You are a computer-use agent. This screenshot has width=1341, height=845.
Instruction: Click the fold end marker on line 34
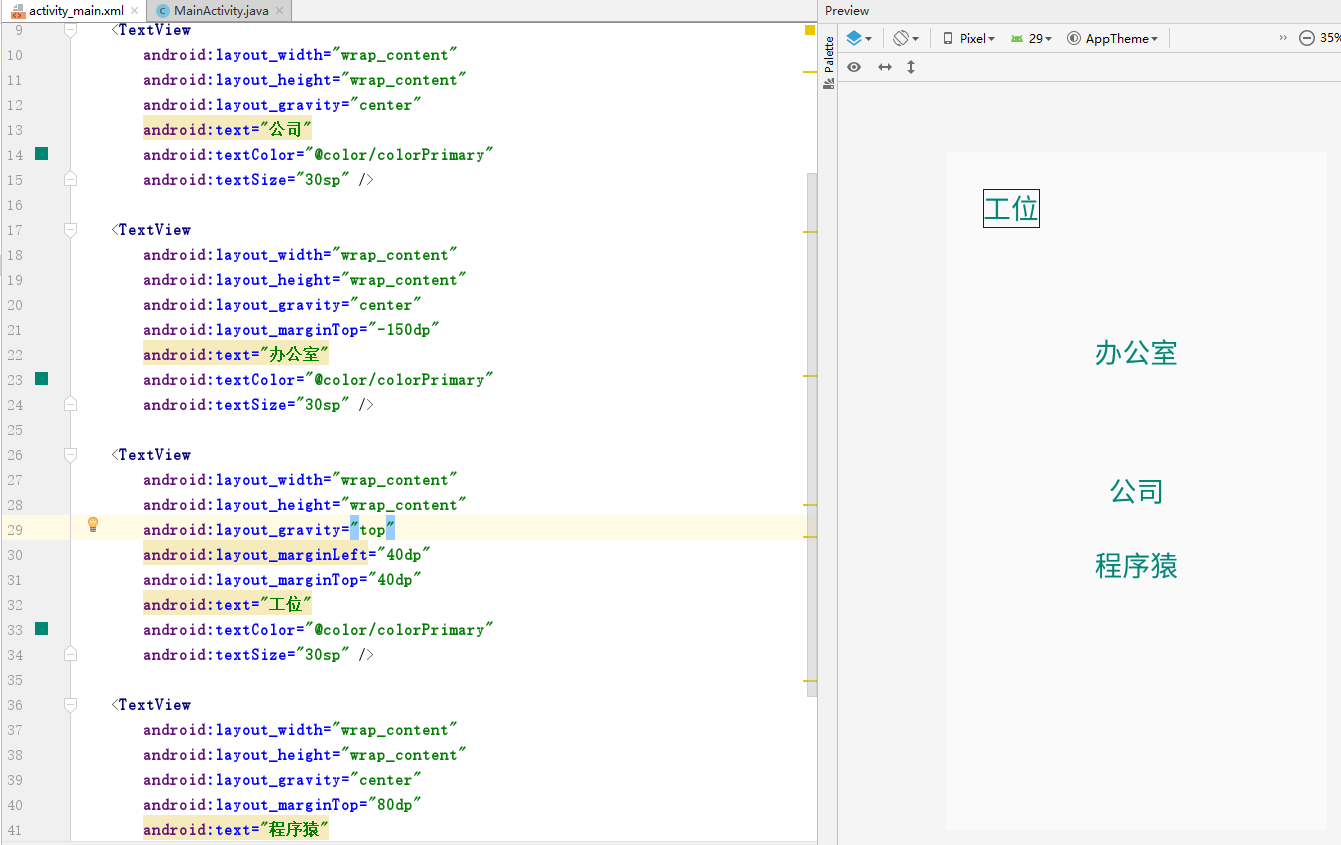[70, 654]
